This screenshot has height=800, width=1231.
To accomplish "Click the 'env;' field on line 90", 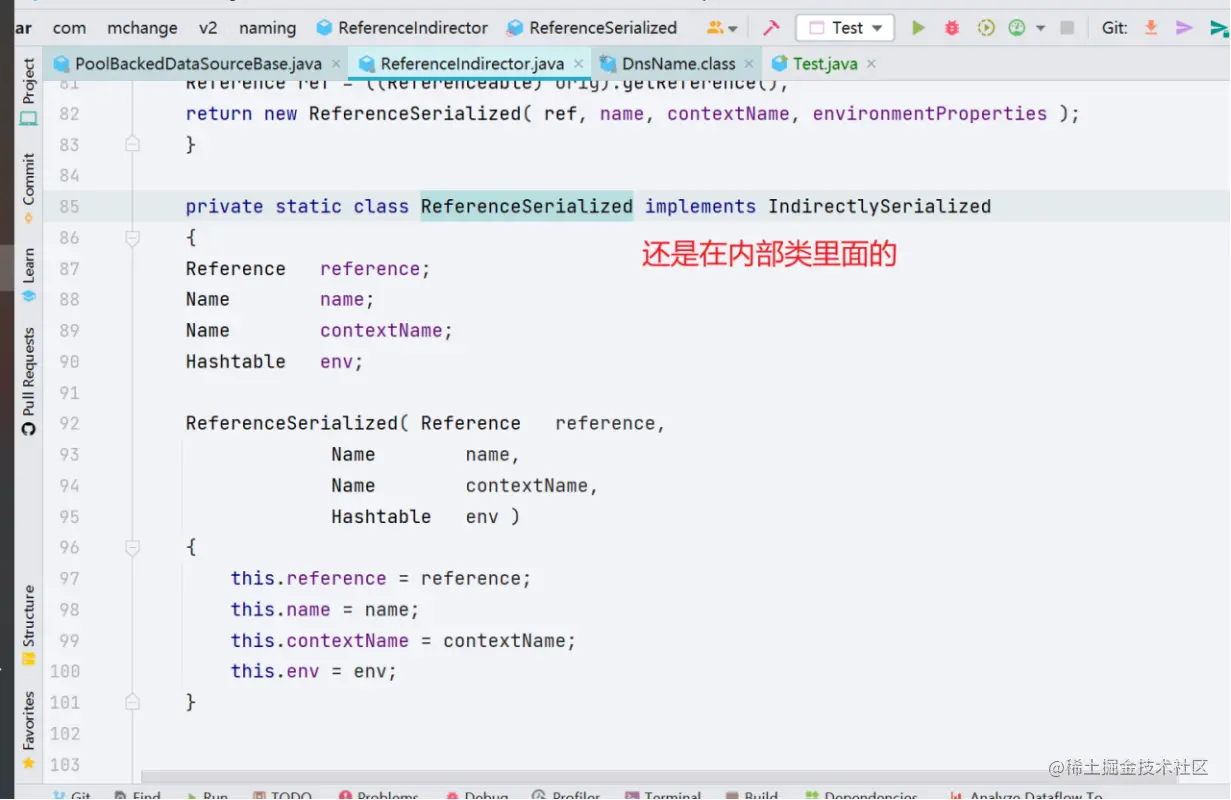I will click(342, 362).
